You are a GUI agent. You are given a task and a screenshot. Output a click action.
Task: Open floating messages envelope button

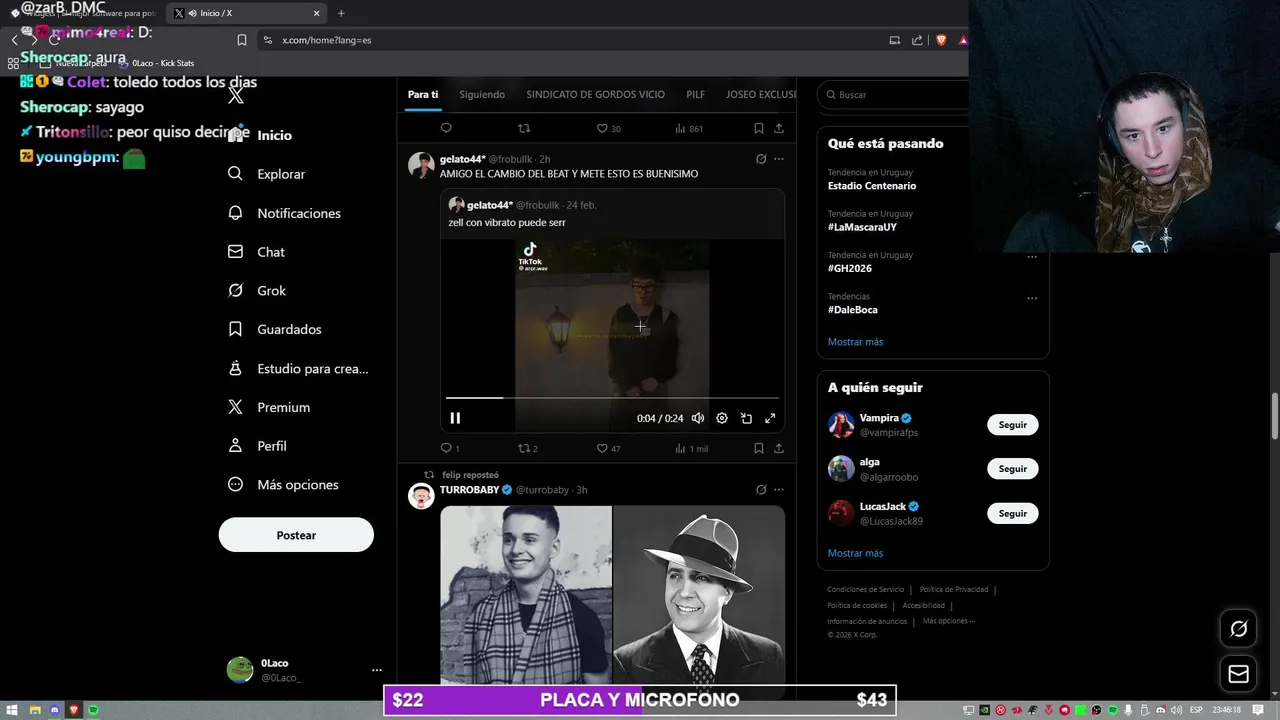pos(1238,674)
